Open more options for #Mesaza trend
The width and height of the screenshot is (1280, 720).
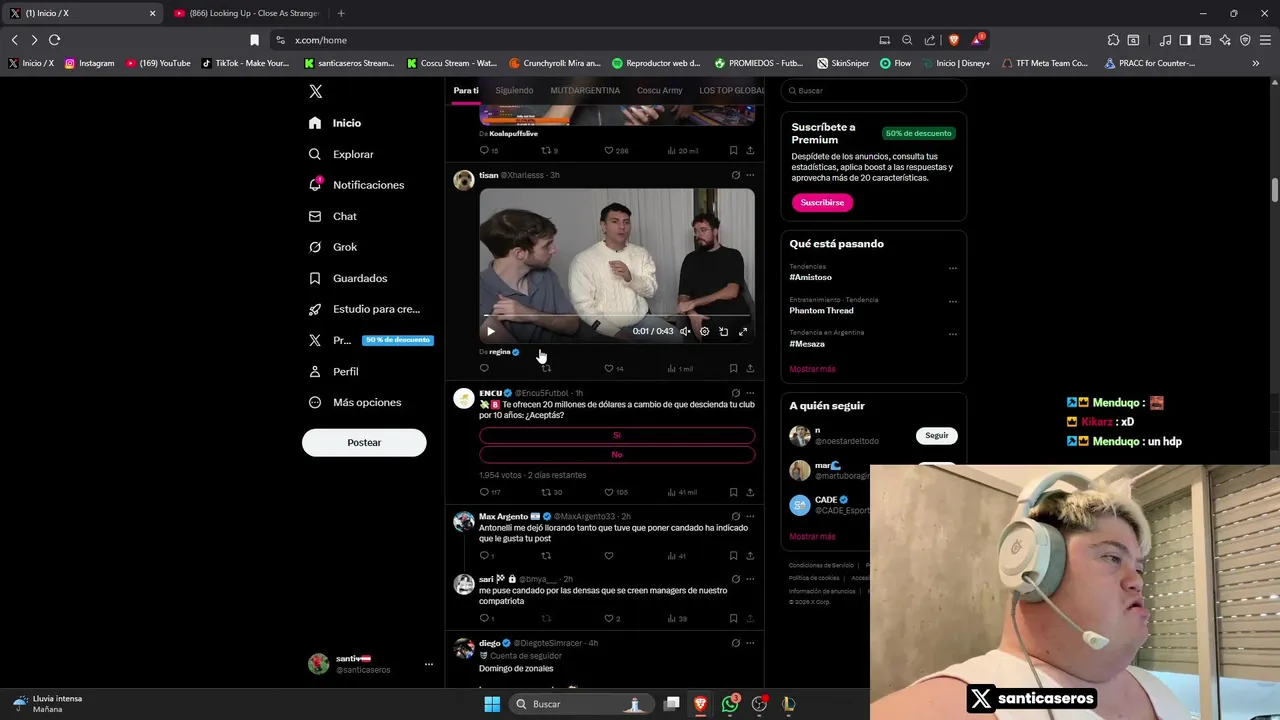coord(953,334)
